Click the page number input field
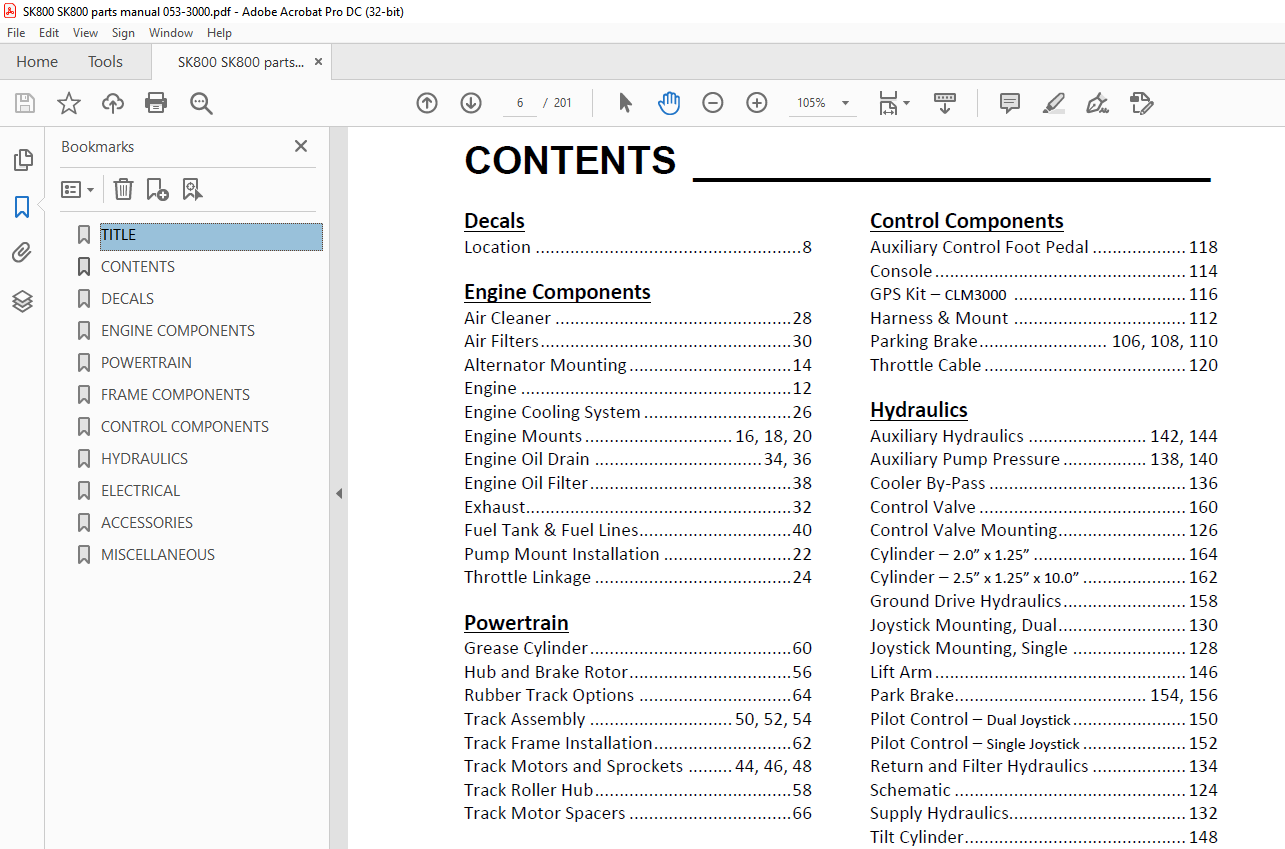The width and height of the screenshot is (1285, 849). (520, 103)
